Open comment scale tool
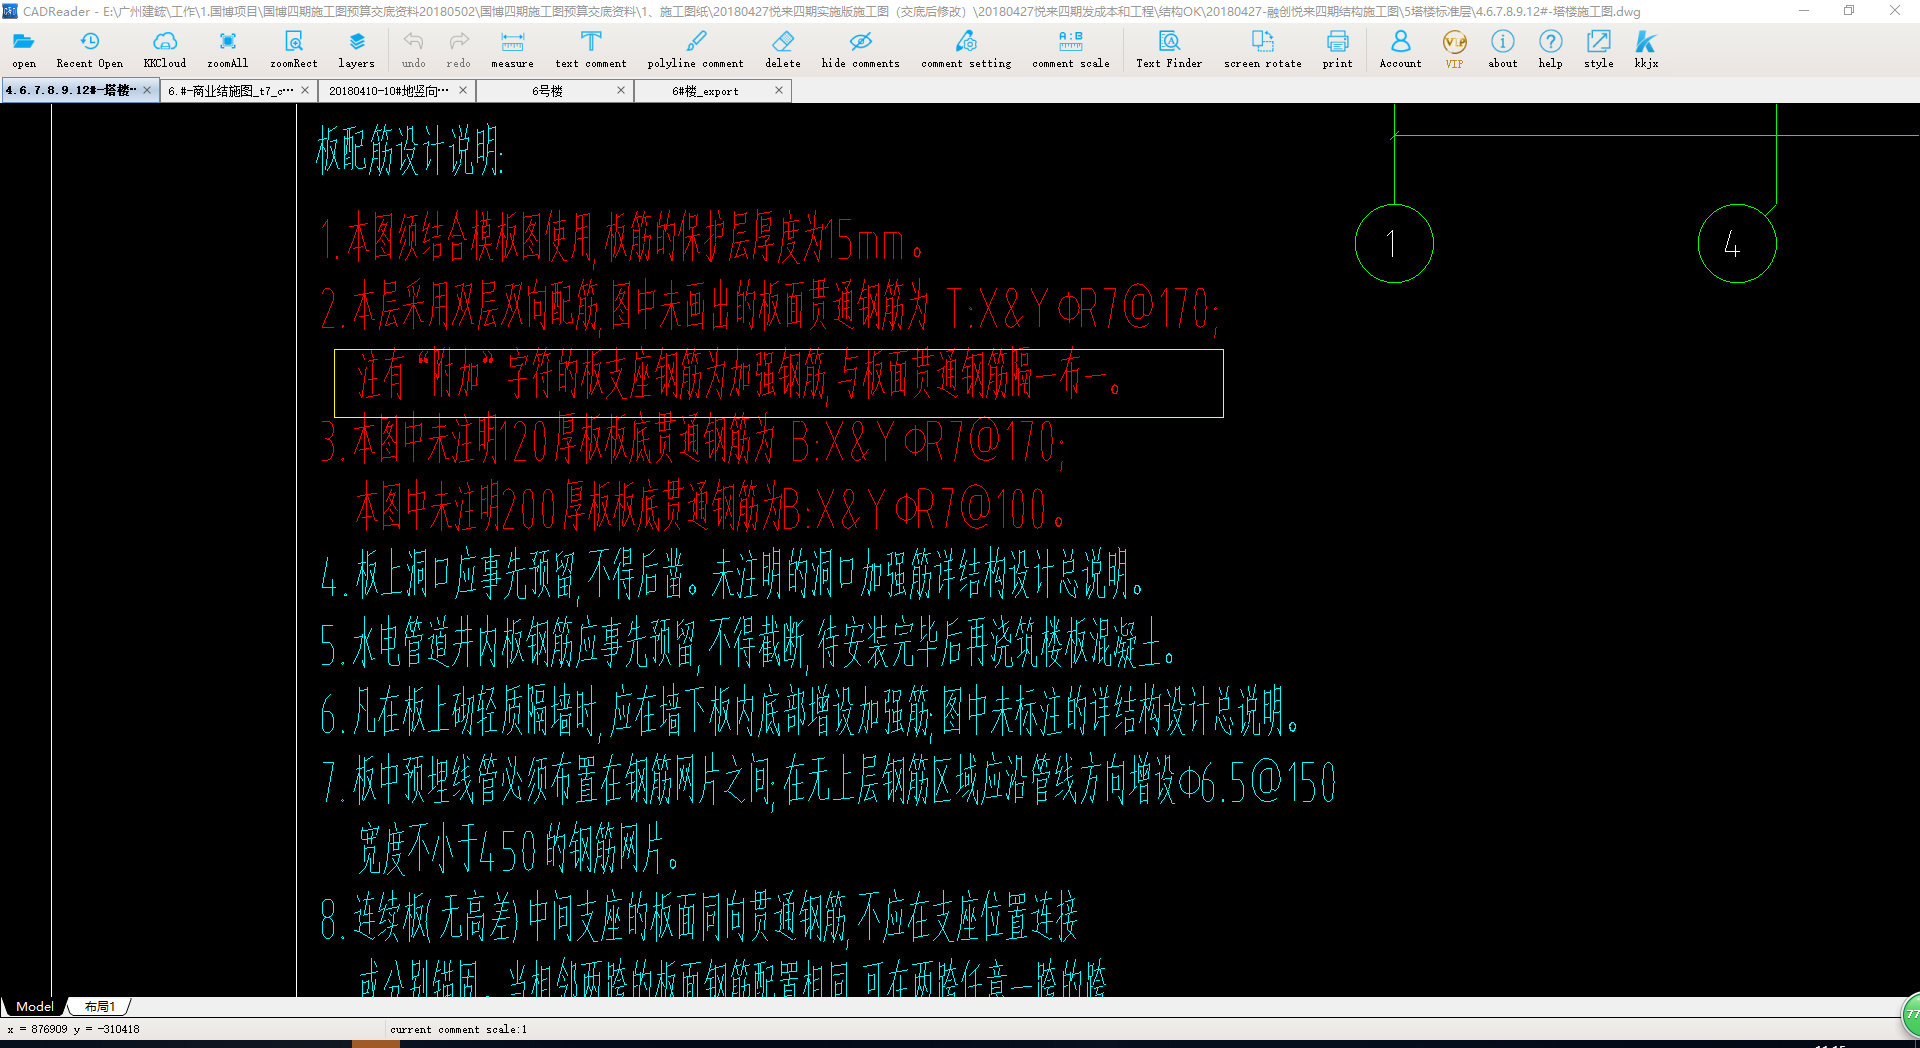1920x1048 pixels. [x=1070, y=49]
